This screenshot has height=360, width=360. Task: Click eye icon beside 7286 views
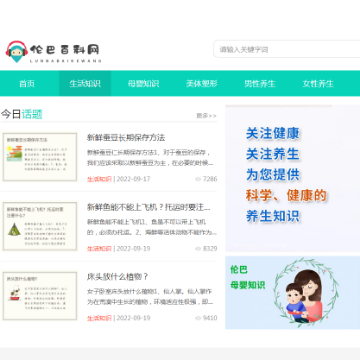click(198, 179)
